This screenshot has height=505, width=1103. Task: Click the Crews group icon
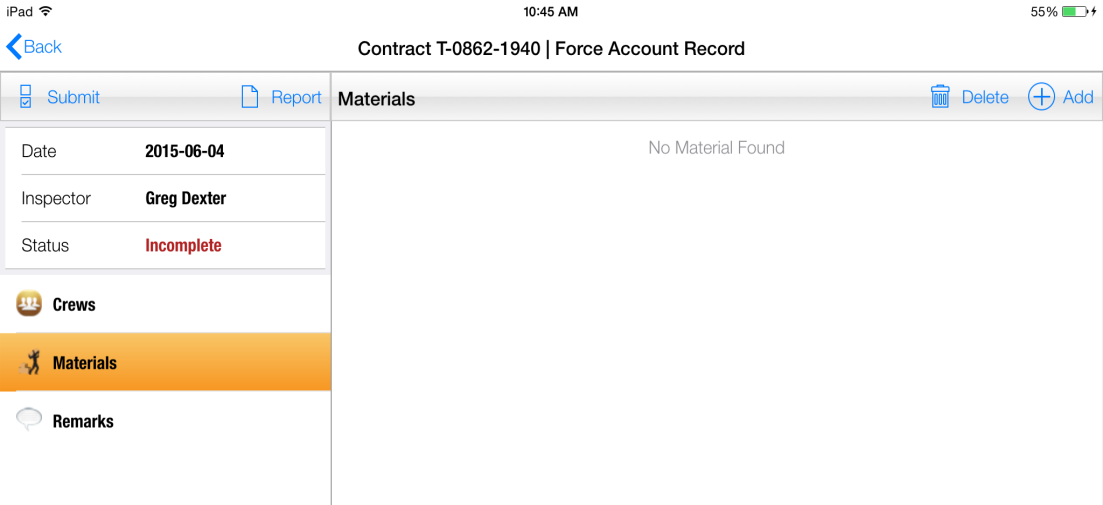tap(29, 304)
